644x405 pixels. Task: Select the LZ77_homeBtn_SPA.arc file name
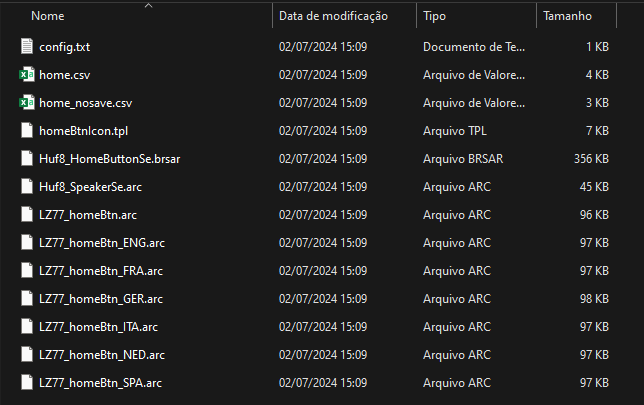pos(100,382)
